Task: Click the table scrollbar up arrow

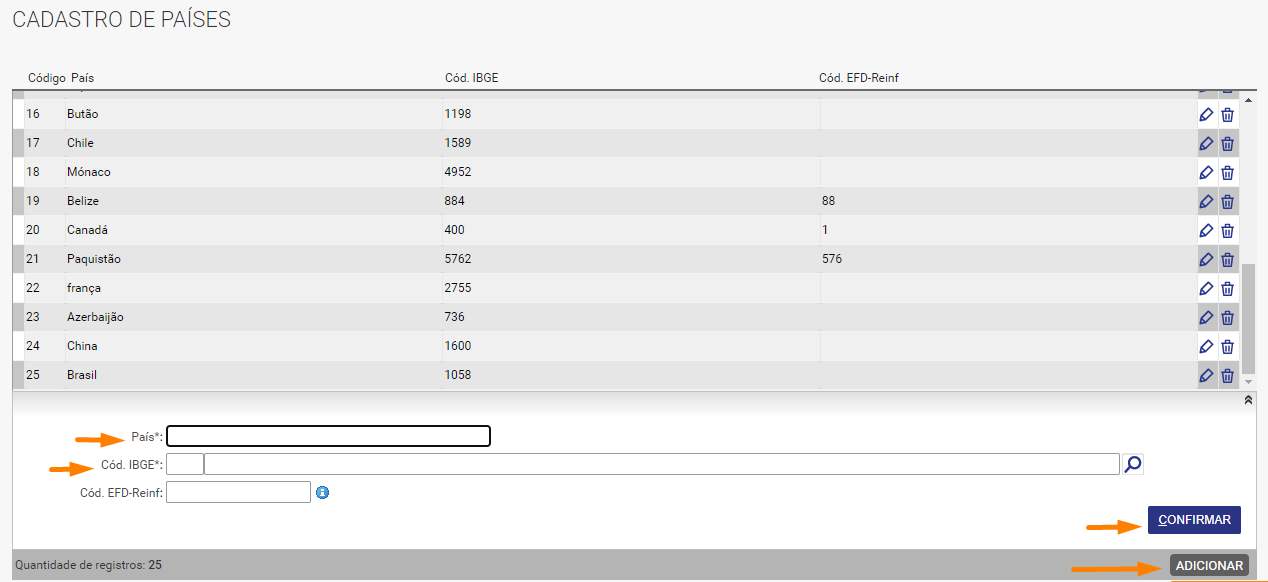Action: 1248,101
